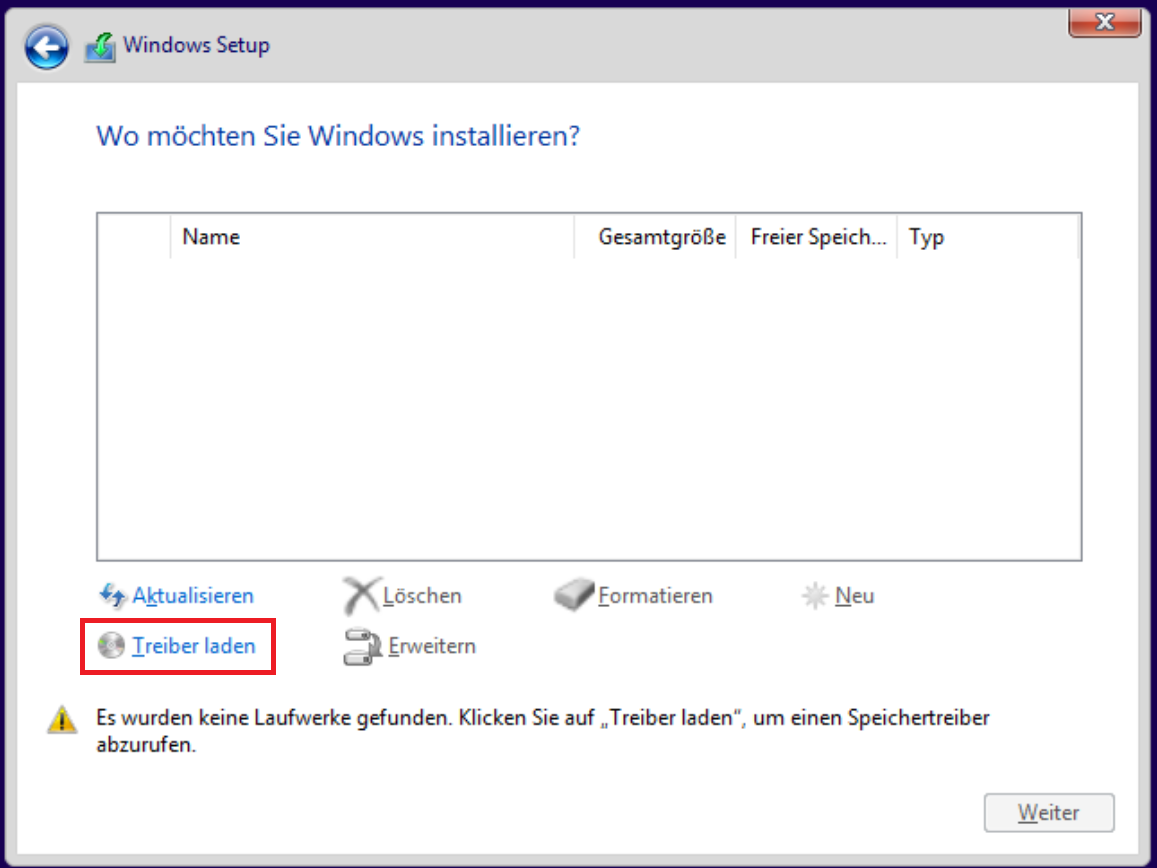The height and width of the screenshot is (868, 1157).
Task: Click the Typ column header
Action: tap(988, 237)
